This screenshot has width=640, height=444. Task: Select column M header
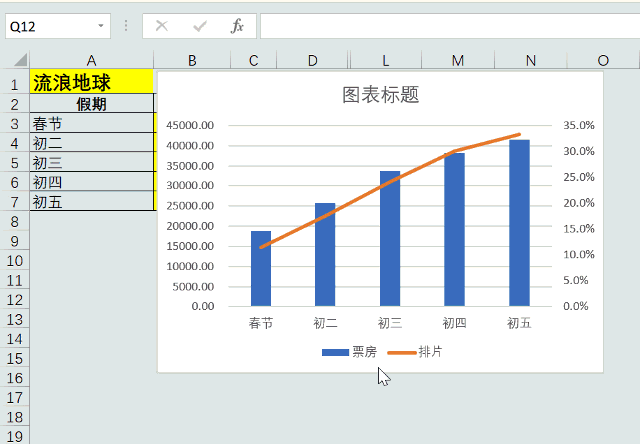pyautogui.click(x=458, y=60)
